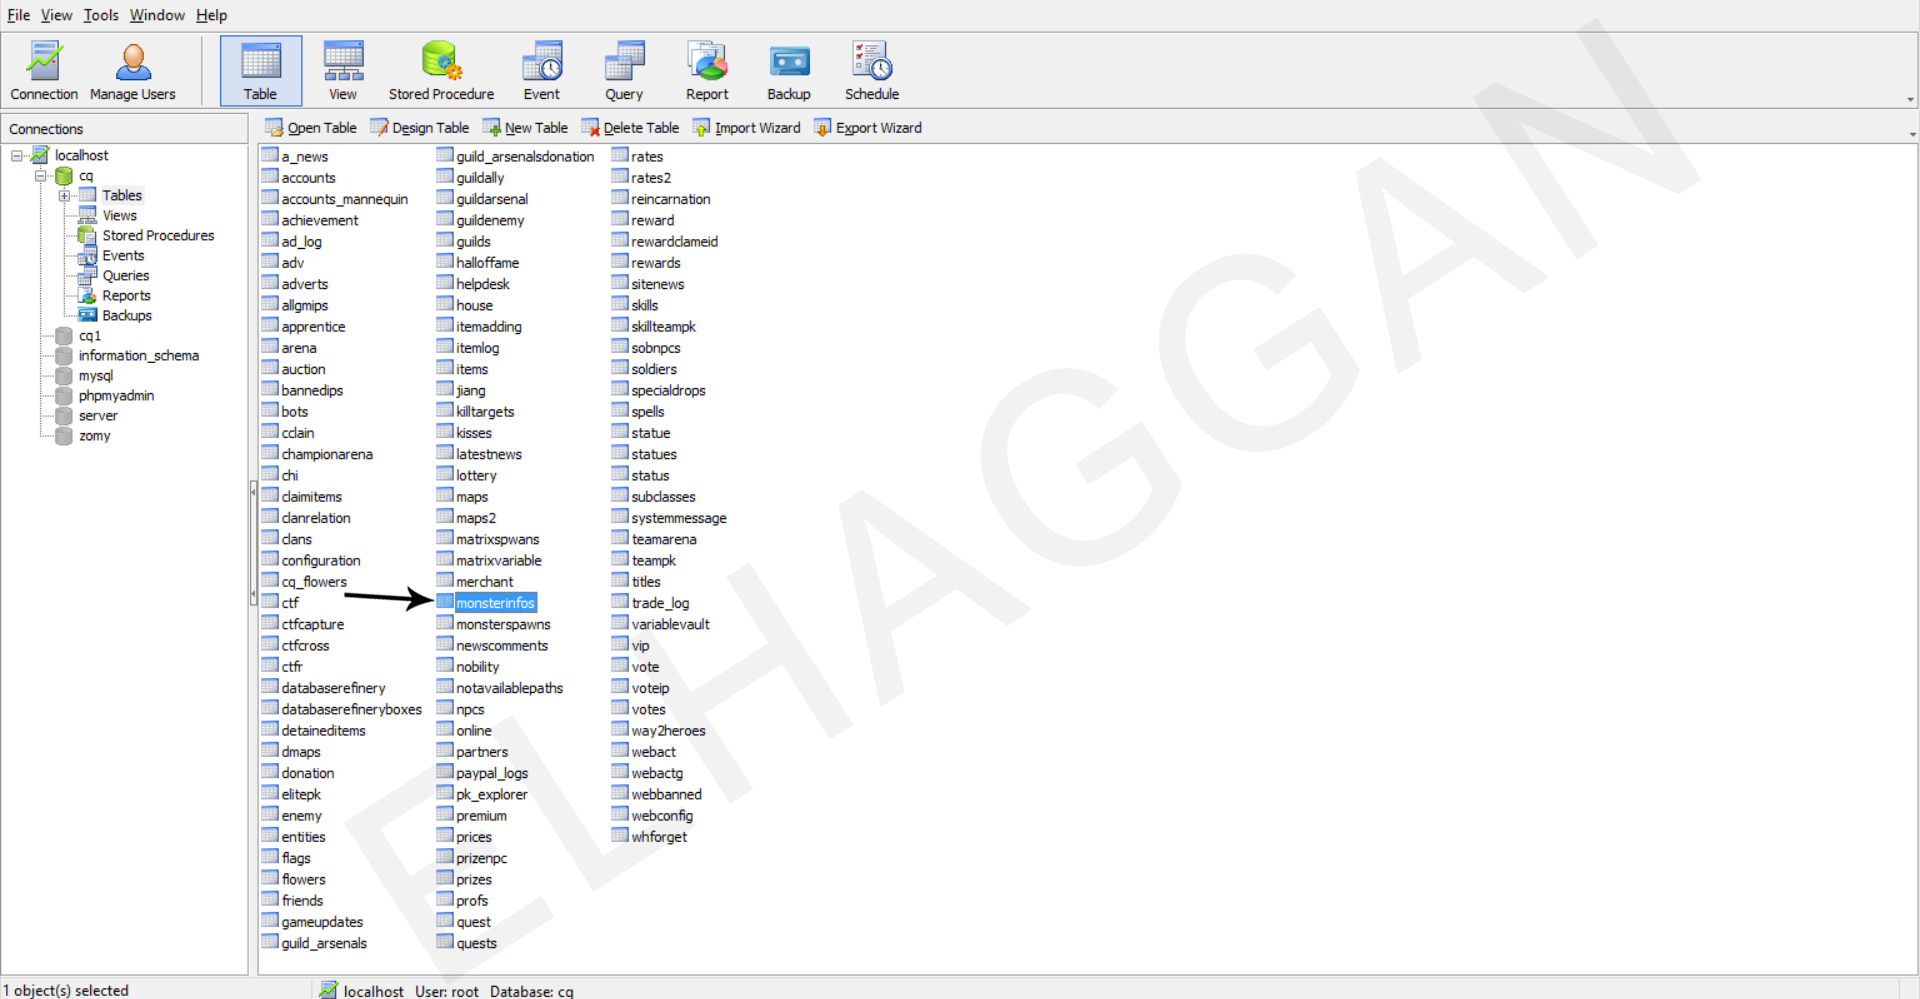Click the Event toolbar icon
The width and height of the screenshot is (1920, 999).
coord(542,71)
